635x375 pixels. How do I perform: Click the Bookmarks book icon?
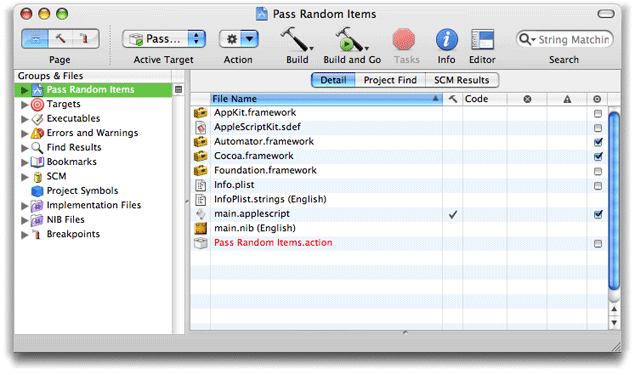pyautogui.click(x=37, y=162)
